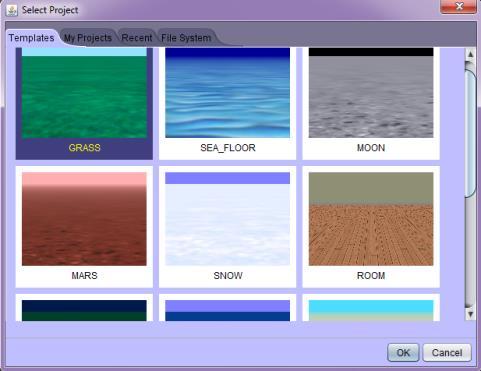Screen dimensions: 481x371
Task: Close the Select Project dialog
Action: click(458, 6)
